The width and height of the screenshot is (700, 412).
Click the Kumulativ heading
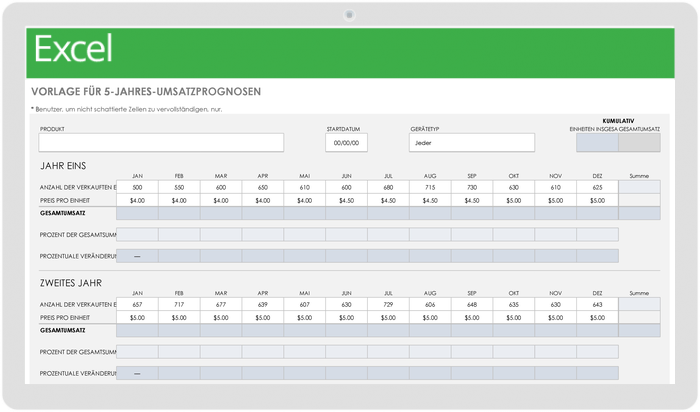point(618,121)
